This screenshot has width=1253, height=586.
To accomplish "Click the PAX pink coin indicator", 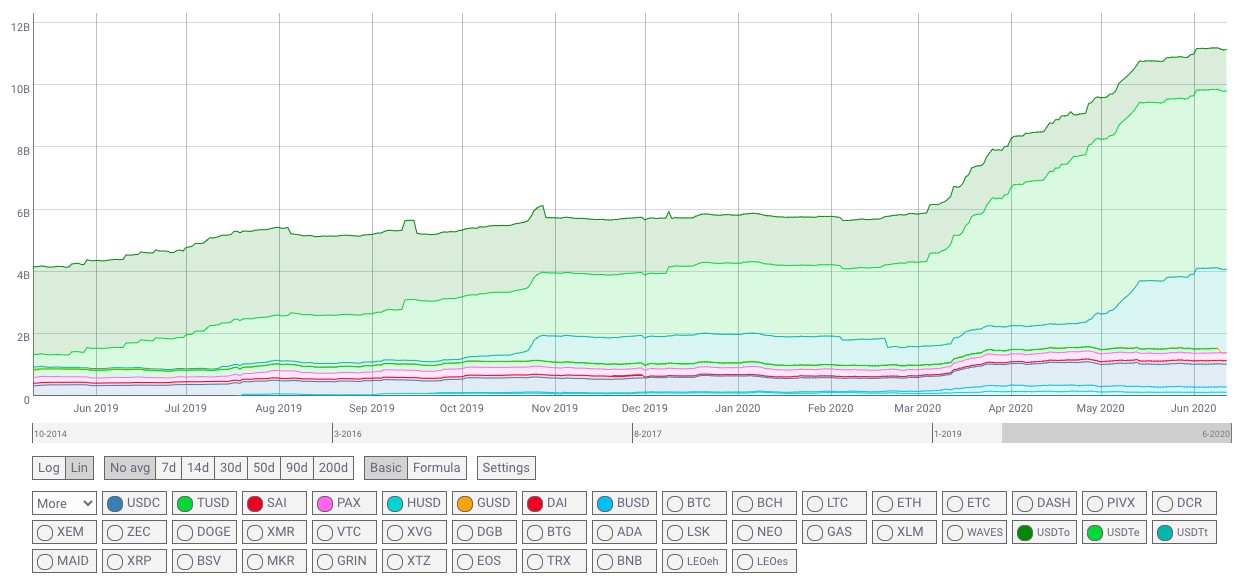I will 325,503.
